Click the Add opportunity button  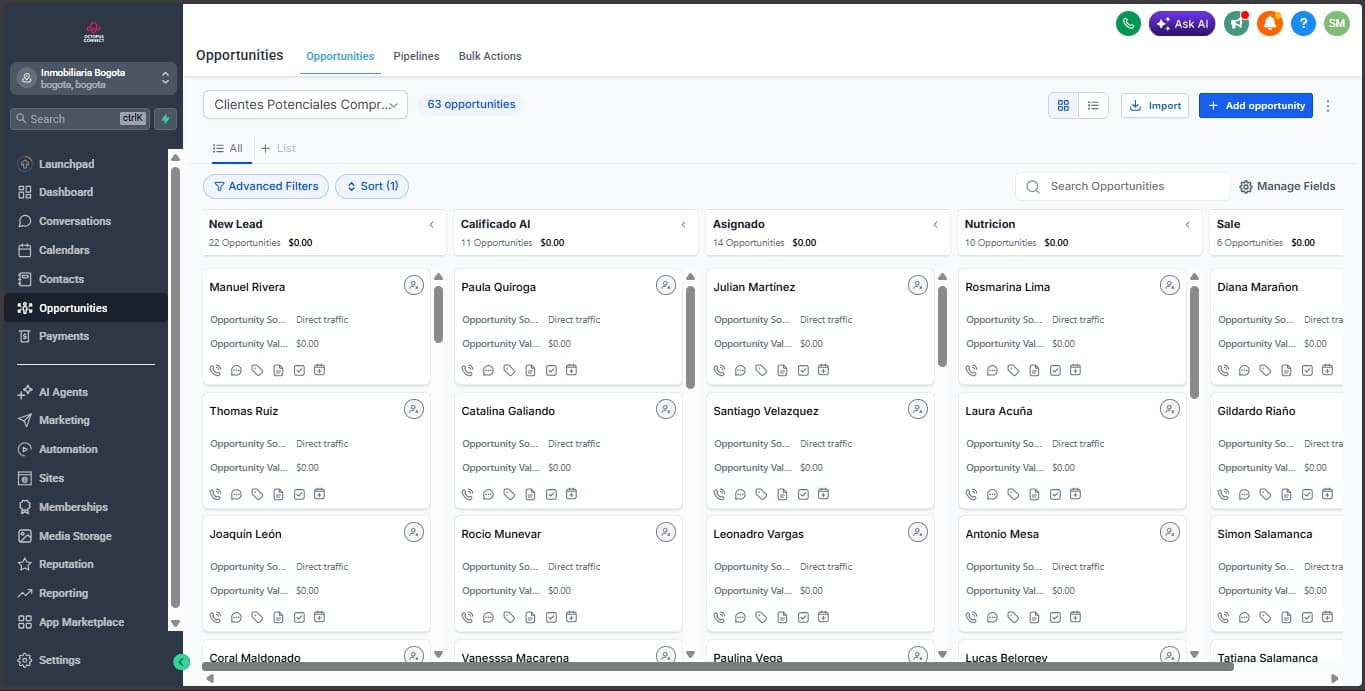tap(1255, 105)
